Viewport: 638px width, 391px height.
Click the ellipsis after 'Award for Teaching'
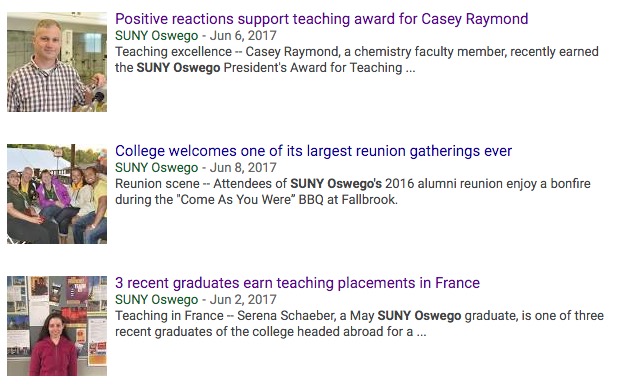[410, 70]
